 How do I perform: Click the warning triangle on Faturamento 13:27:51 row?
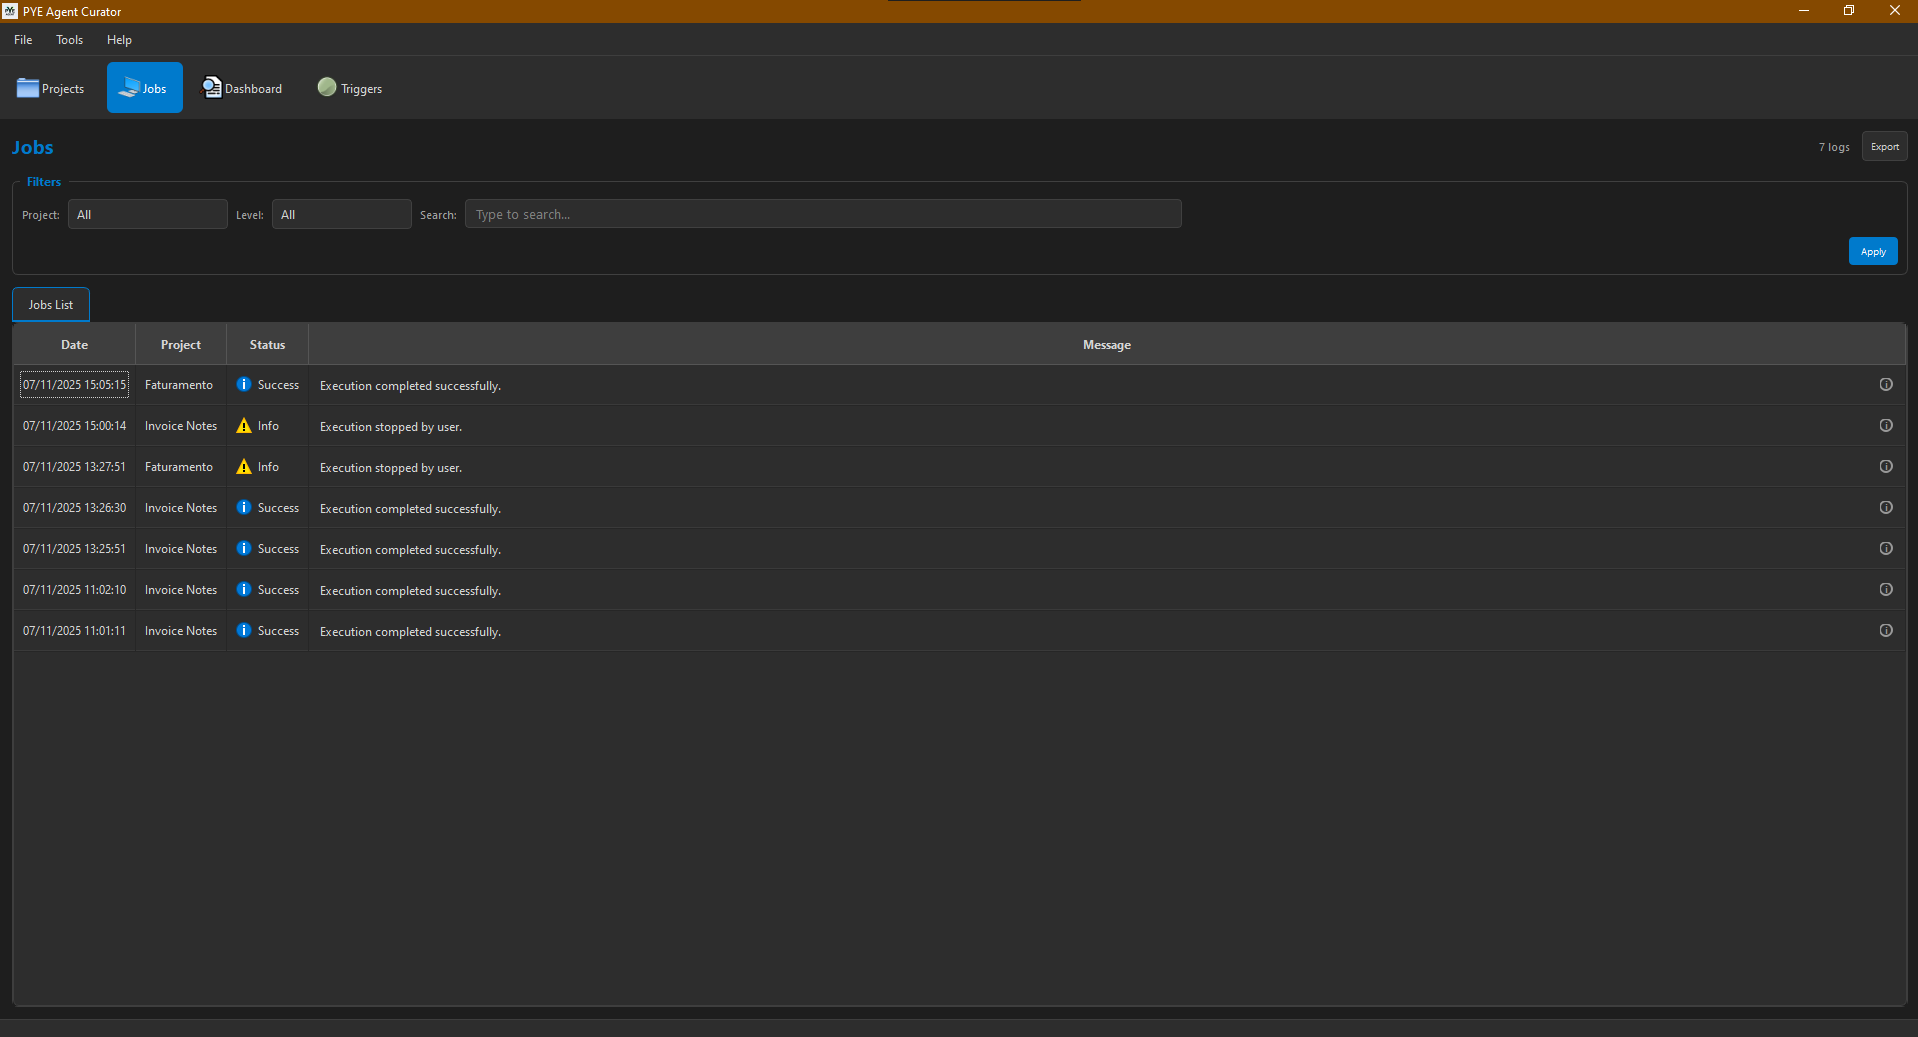coord(243,466)
